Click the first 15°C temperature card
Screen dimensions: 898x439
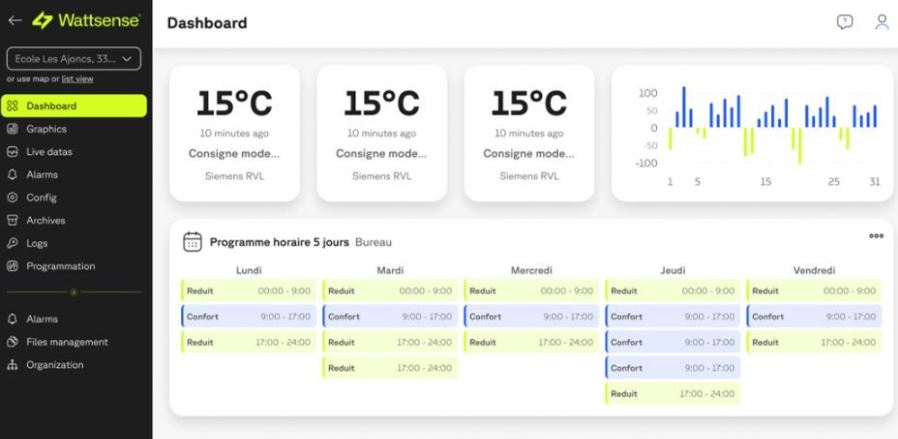[234, 133]
